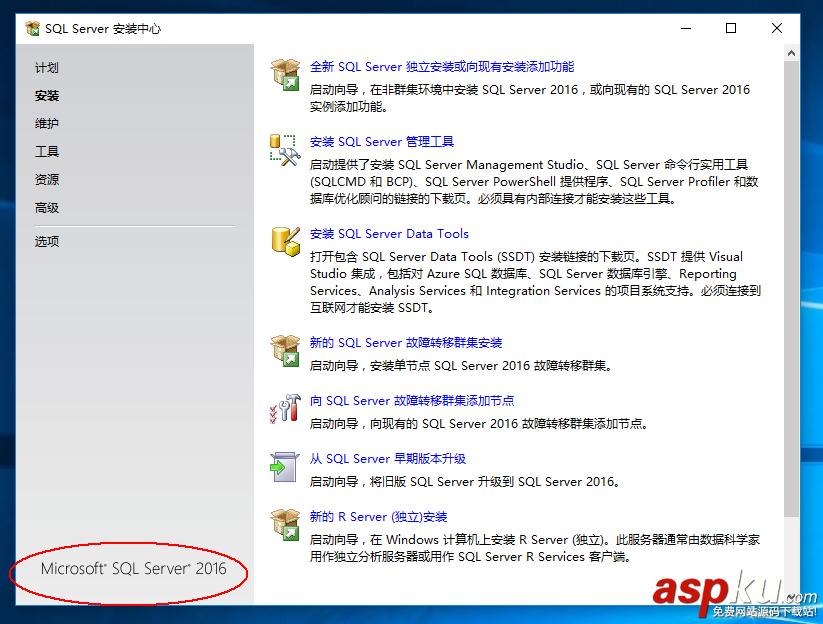This screenshot has width=823, height=624.
Task: Click the vertical scrollbar thumb
Action: (x=792, y=289)
